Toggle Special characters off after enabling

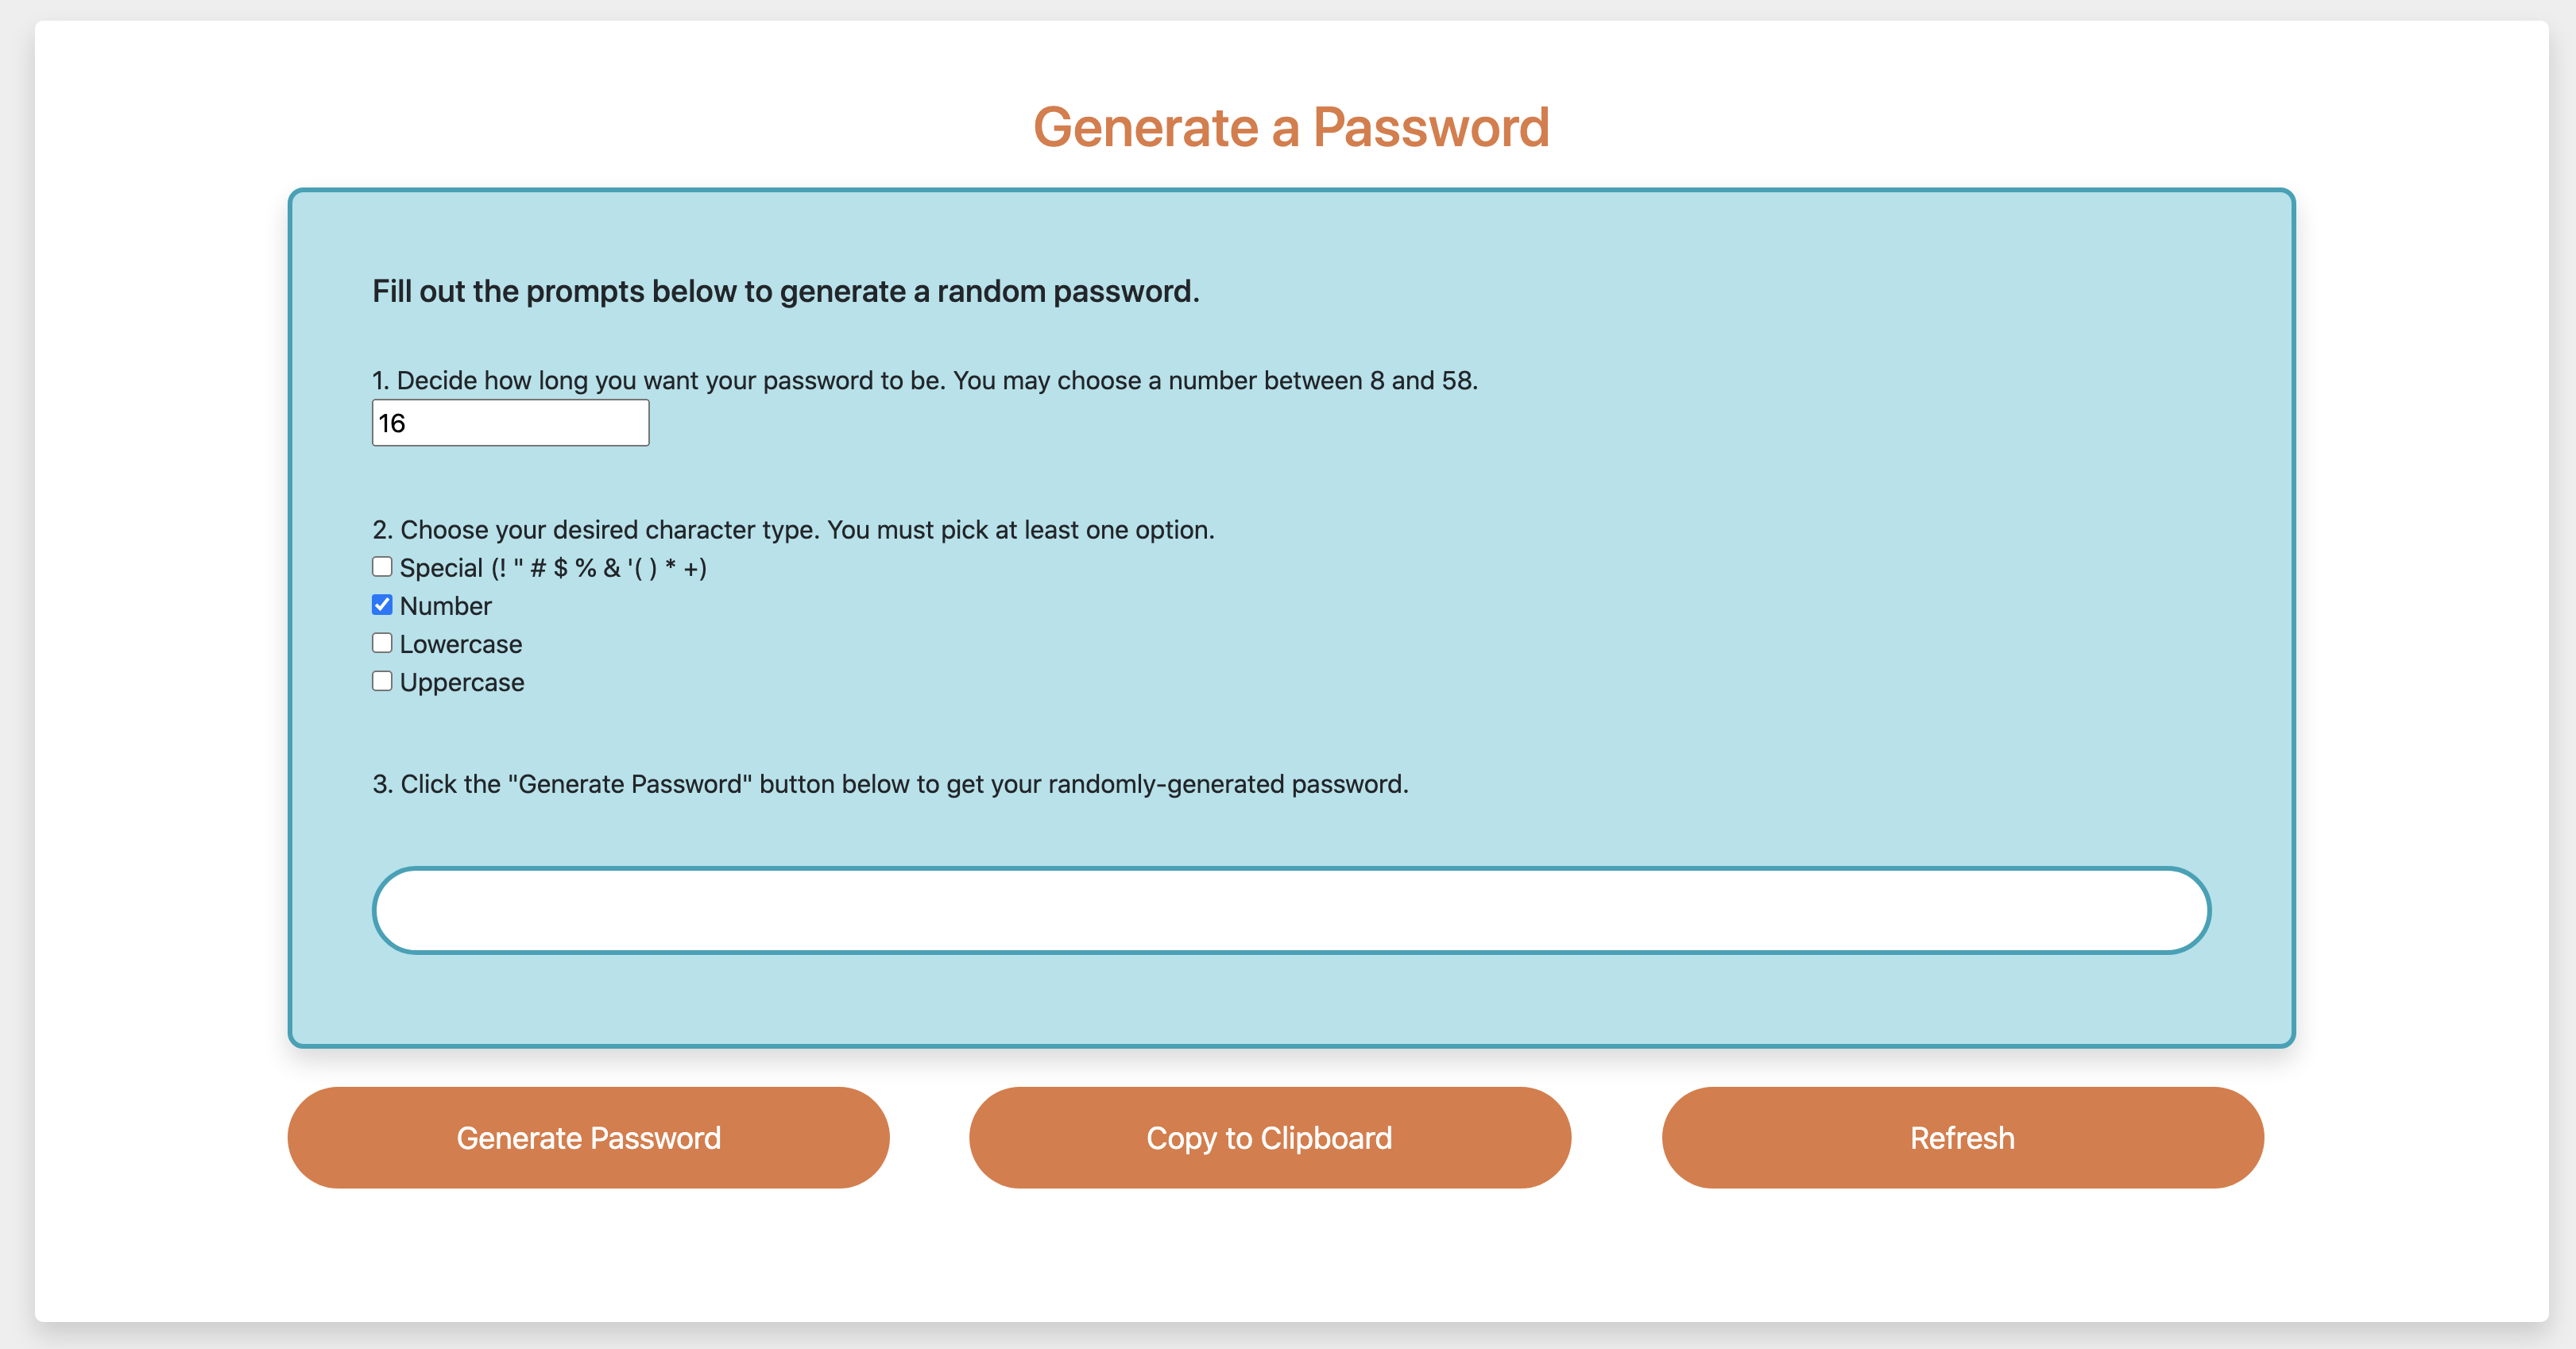point(382,566)
